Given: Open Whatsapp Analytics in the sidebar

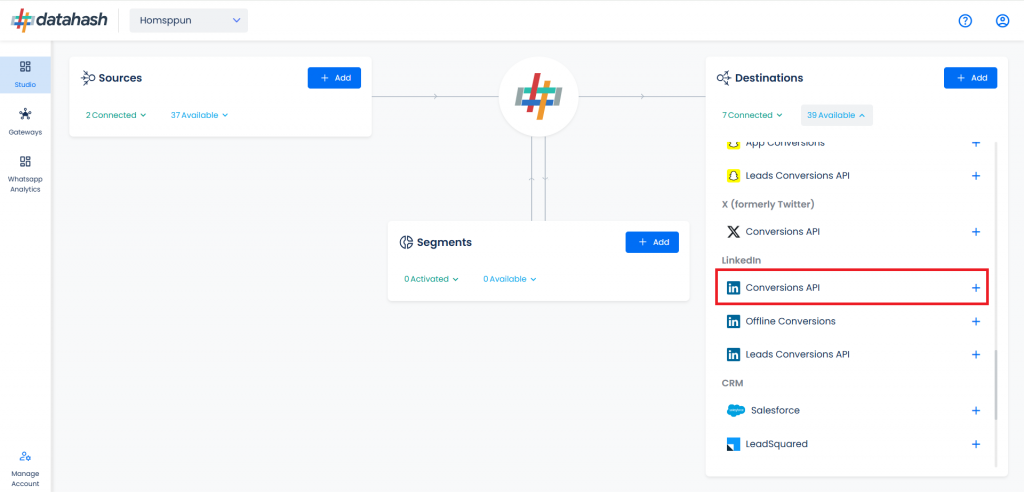Looking at the screenshot, I should (25, 174).
